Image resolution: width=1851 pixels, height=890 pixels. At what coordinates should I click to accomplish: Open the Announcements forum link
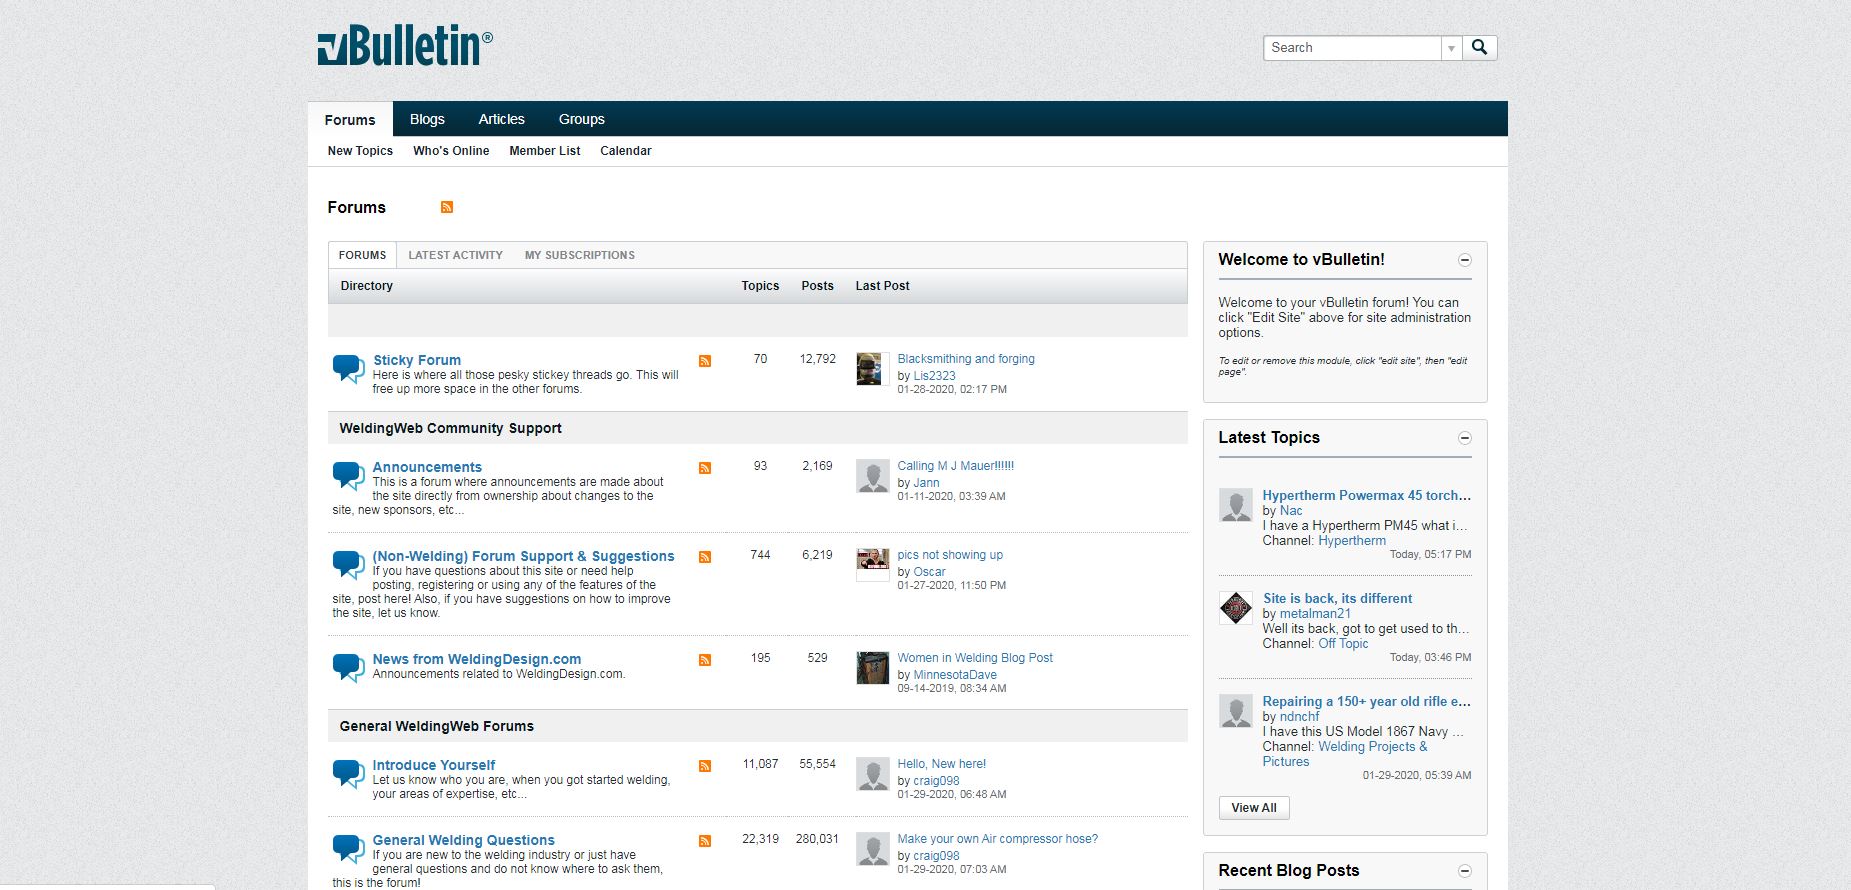click(x=427, y=467)
